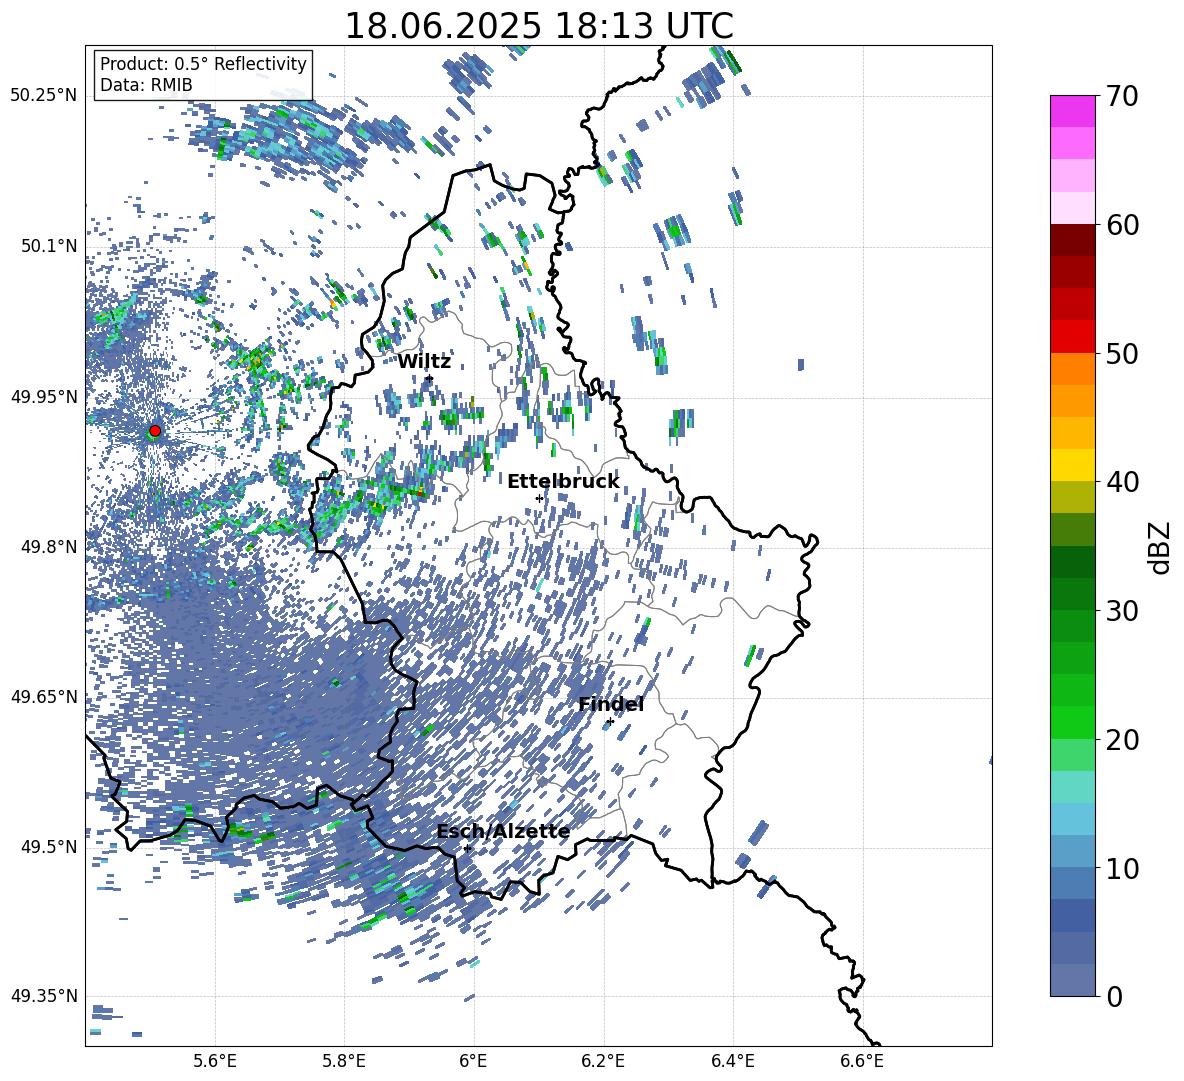Click the 50 colorbar tick label

pos(1122,353)
